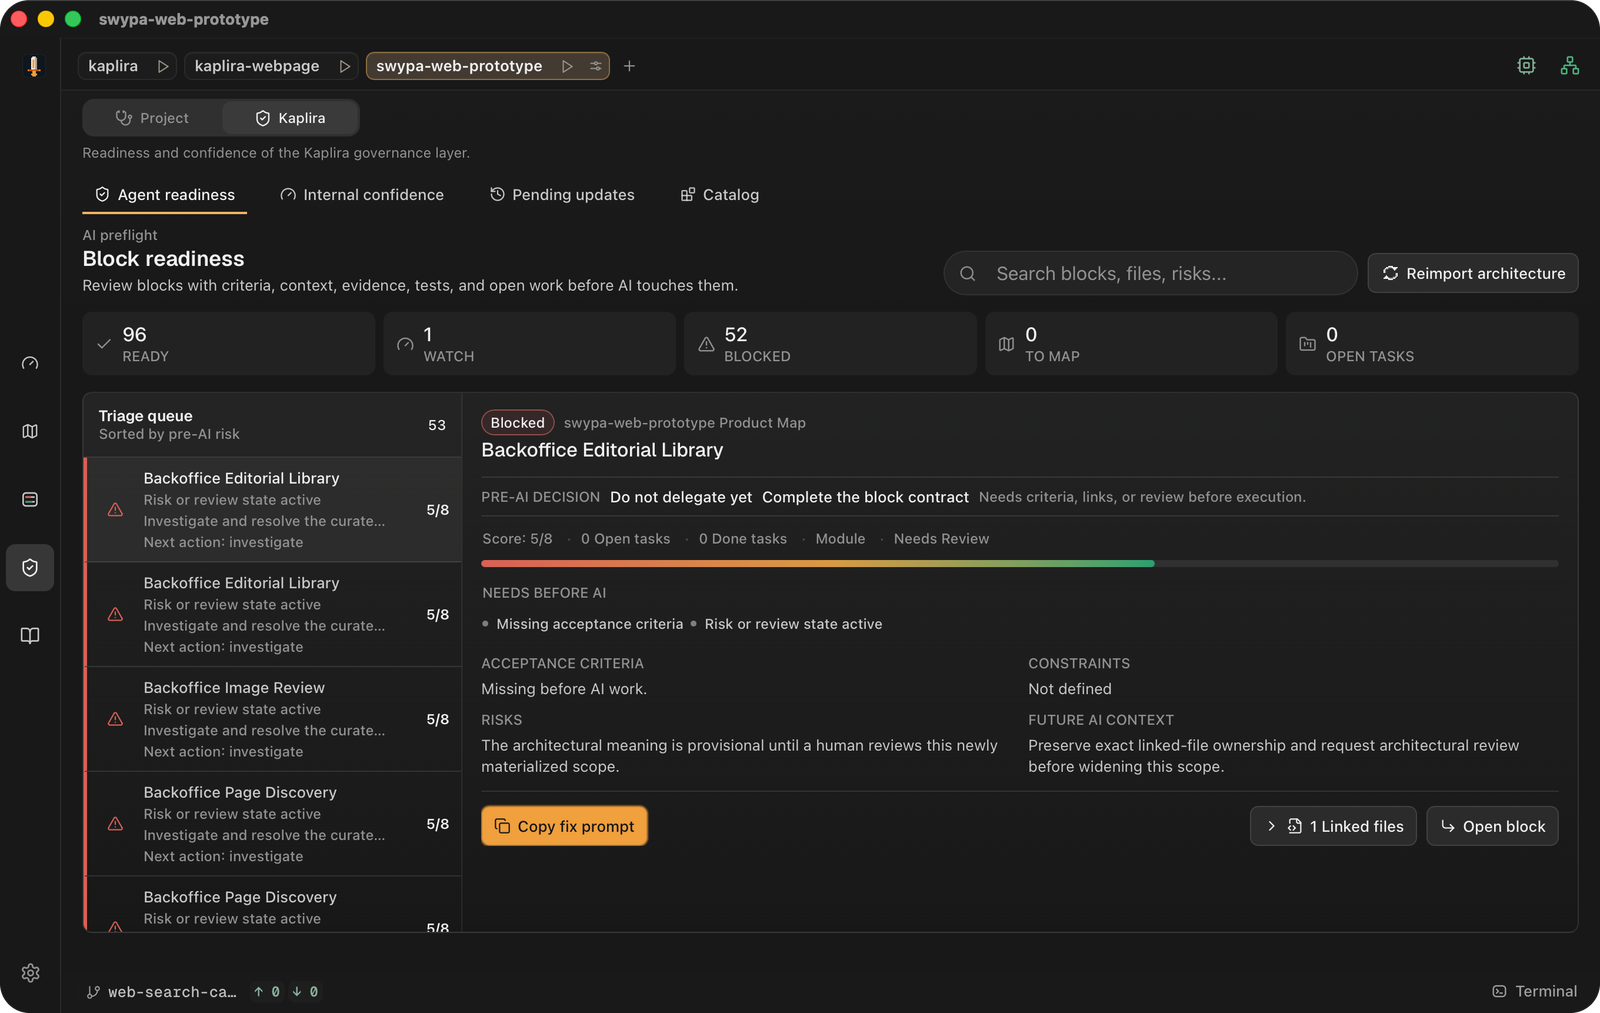
Task: Select the Agent readiness tab
Action: point(165,195)
